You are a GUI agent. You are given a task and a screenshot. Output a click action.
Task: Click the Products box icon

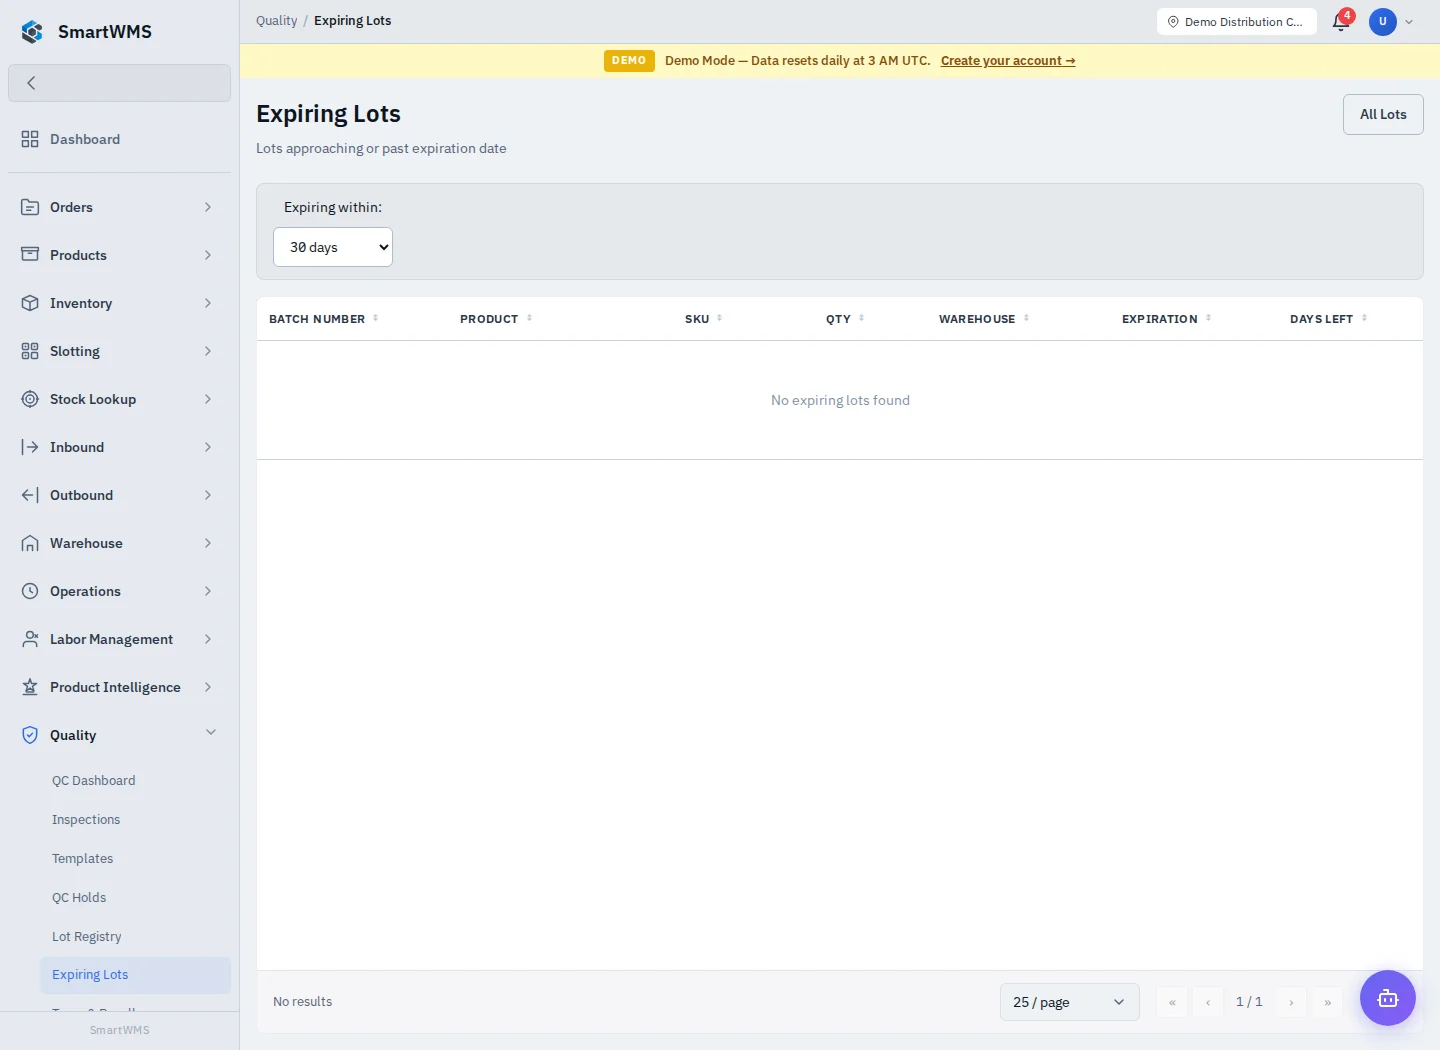[30, 255]
